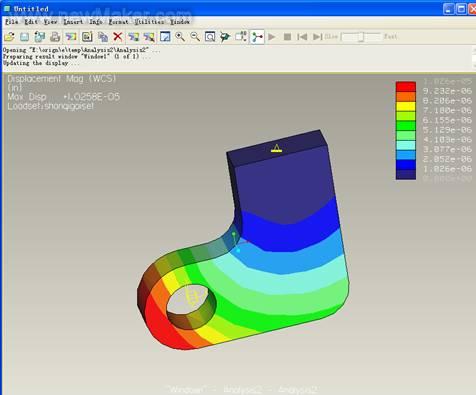Click the step forward animation button
The width and height of the screenshot is (476, 395).
pos(317,37)
